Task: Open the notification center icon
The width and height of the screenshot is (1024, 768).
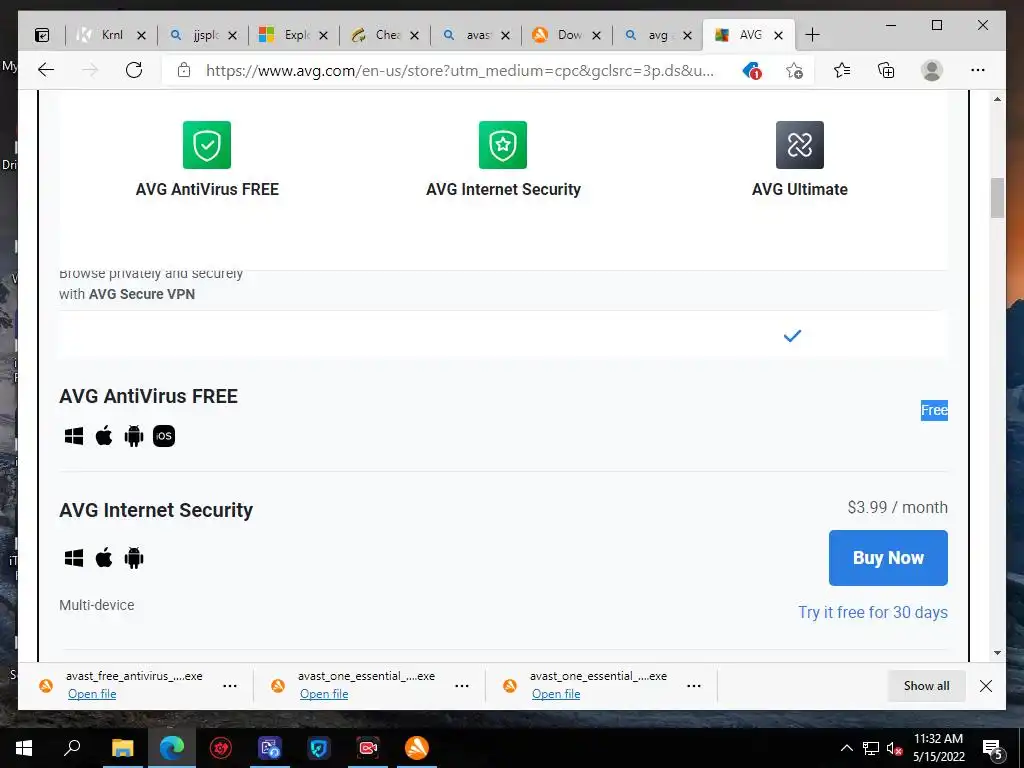Action: [x=993, y=749]
